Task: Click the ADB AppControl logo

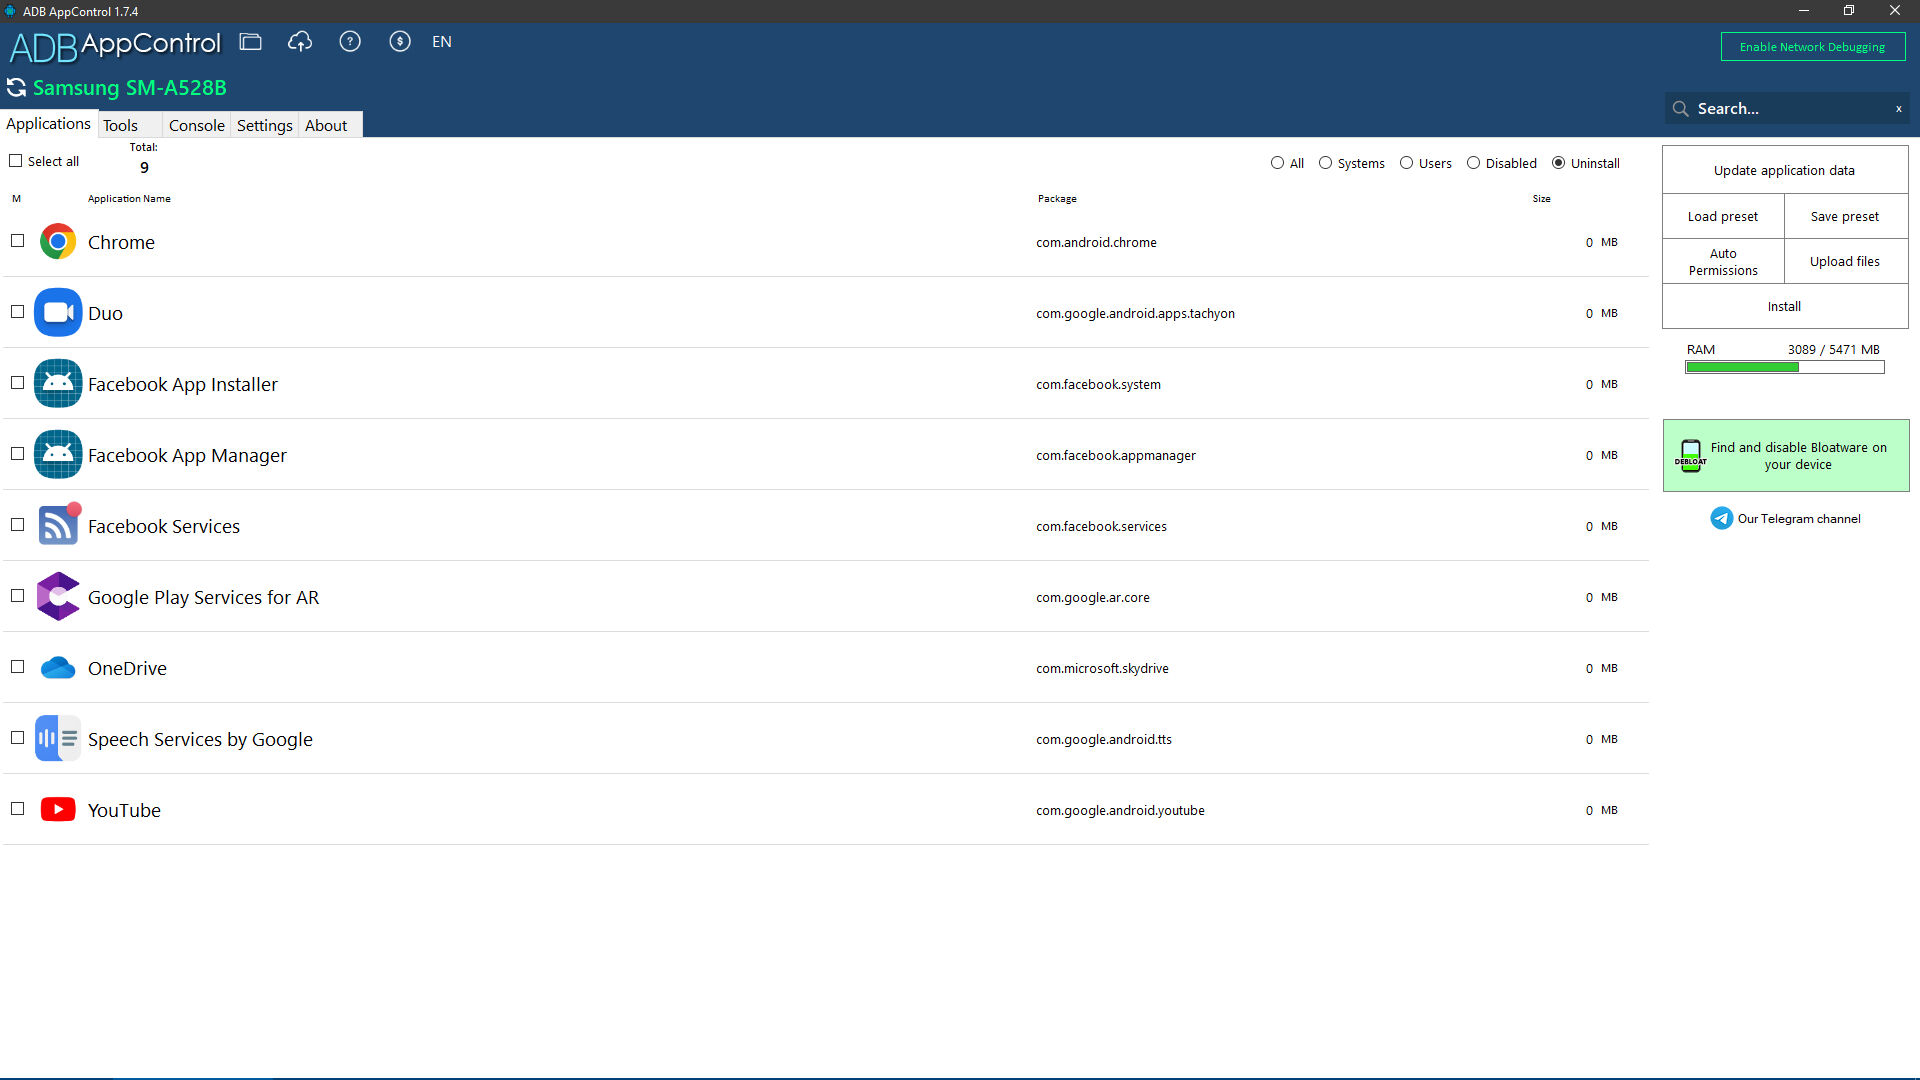Action: [x=115, y=45]
